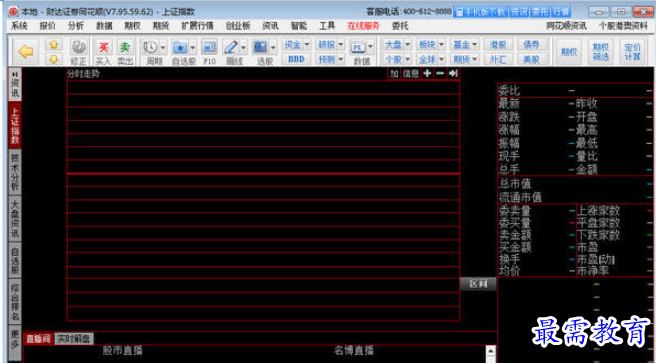The height and width of the screenshot is (363, 656).
Task: Select the 自选股 side tab
Action: point(15,261)
